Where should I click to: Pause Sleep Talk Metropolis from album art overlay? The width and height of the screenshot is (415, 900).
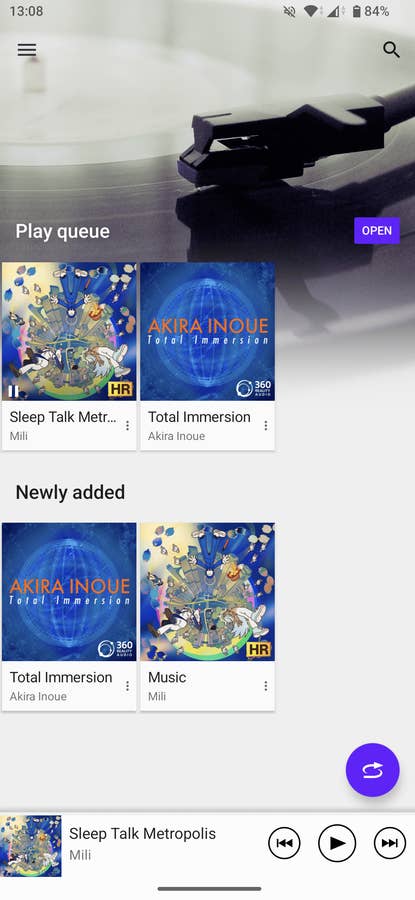point(13,391)
